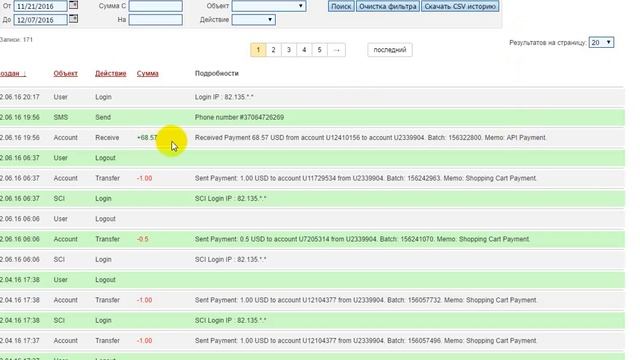Sort by Сумма column header
The width and height of the screenshot is (640, 360).
coord(147,73)
